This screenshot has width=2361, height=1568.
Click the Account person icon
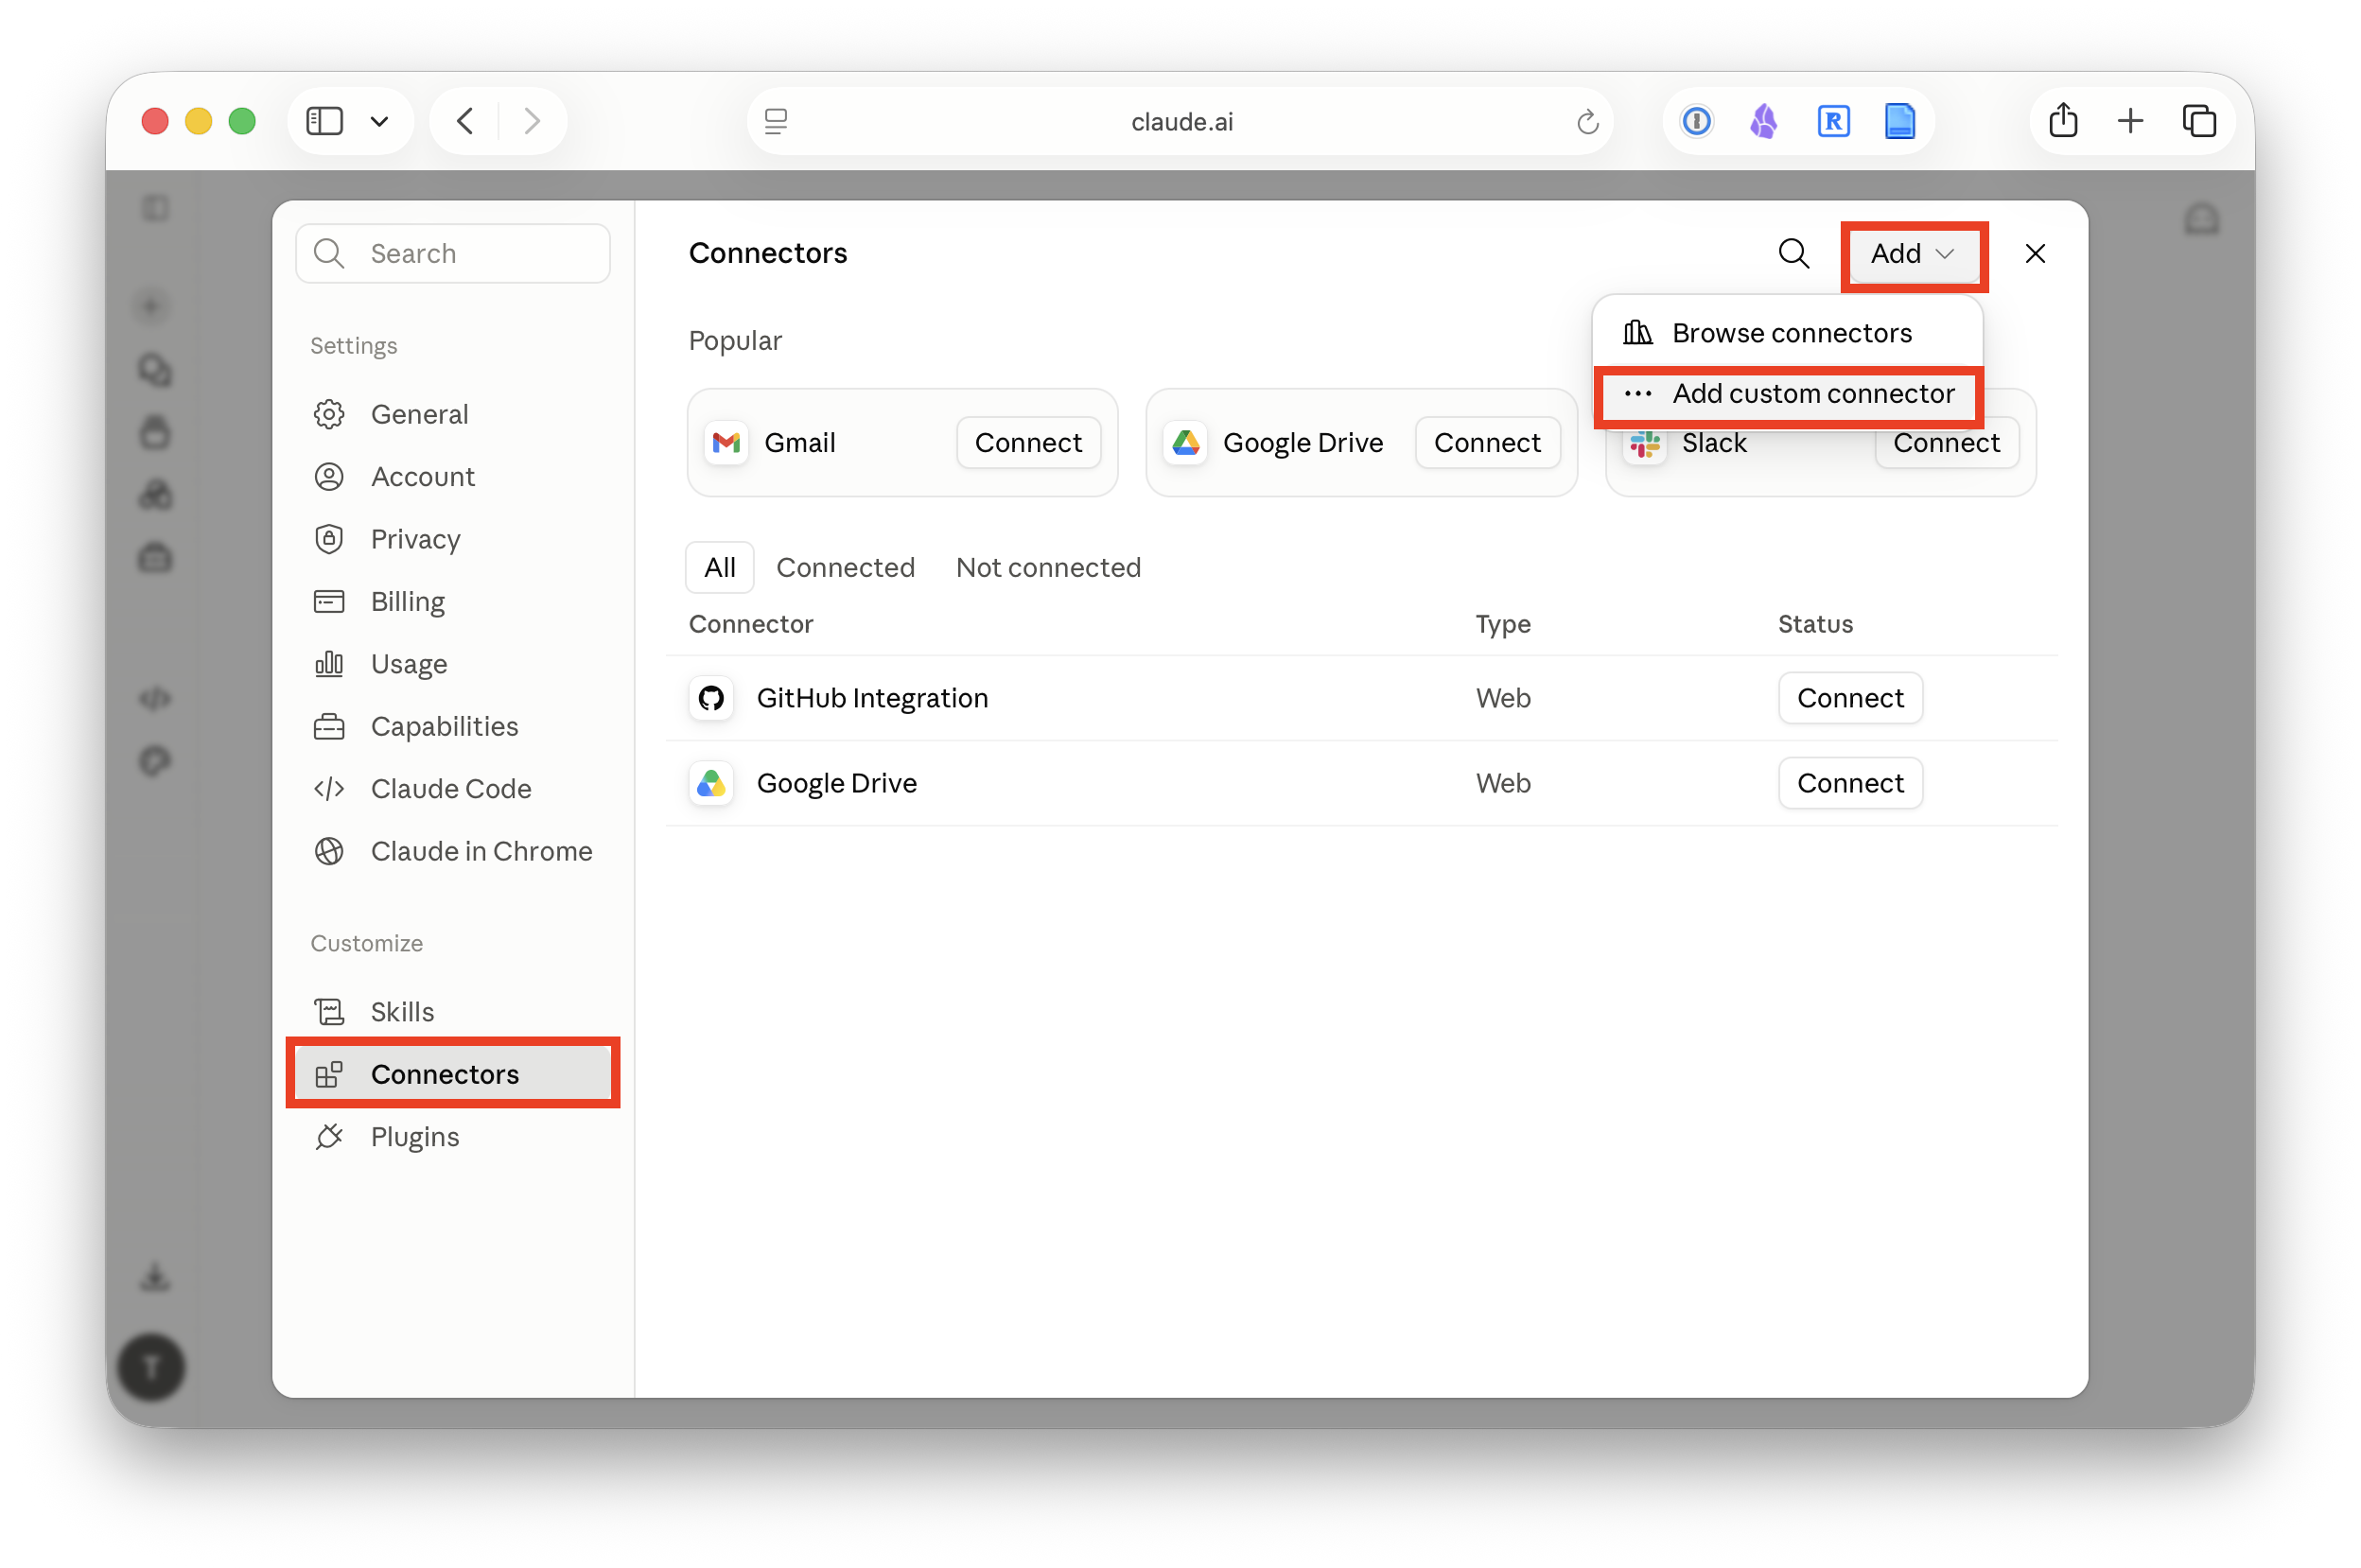[329, 476]
